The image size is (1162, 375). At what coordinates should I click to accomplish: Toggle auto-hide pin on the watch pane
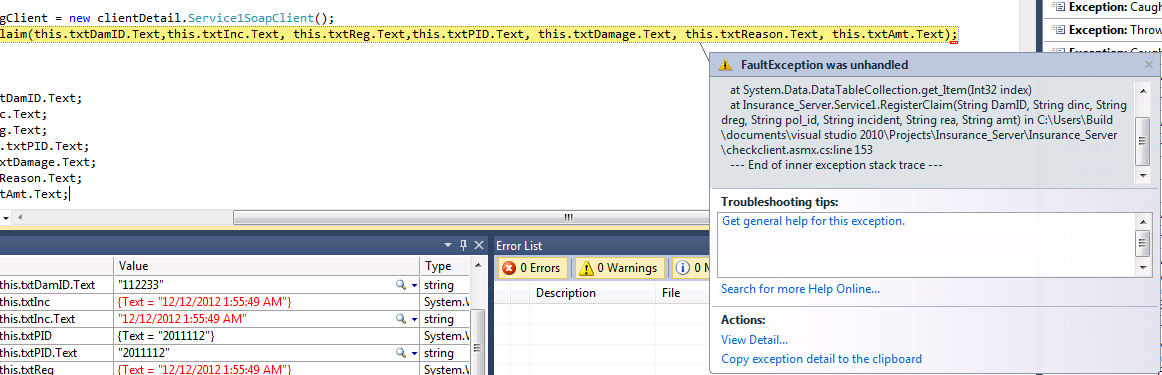(464, 245)
